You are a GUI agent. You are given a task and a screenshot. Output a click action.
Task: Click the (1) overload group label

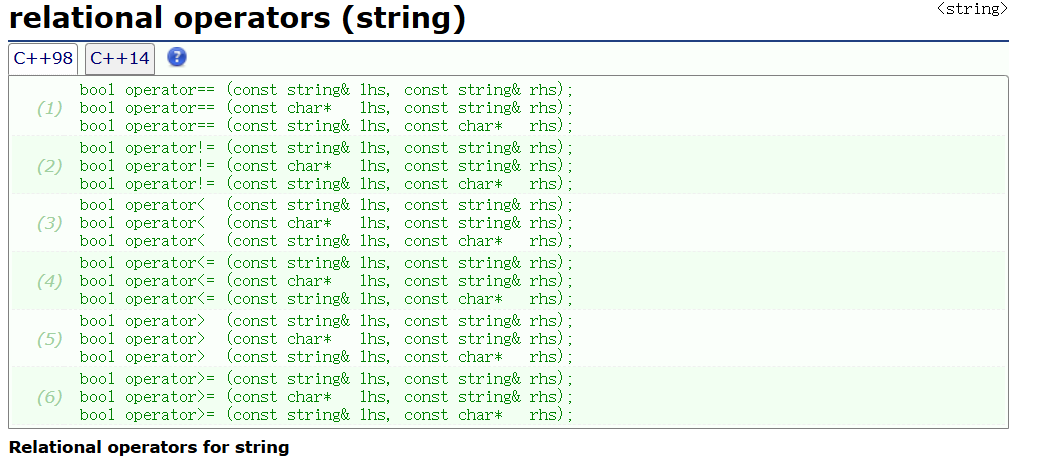click(50, 108)
